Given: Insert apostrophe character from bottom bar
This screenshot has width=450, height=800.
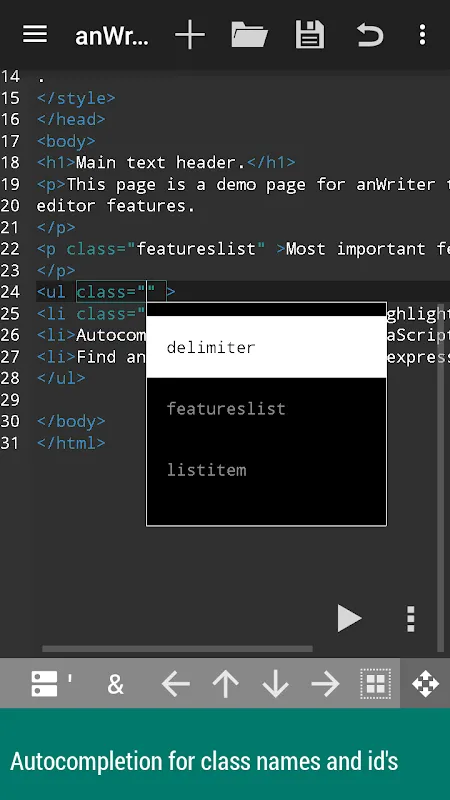Looking at the screenshot, I should [70, 679].
